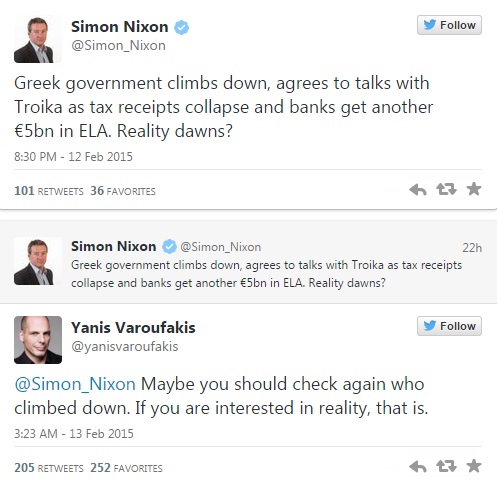The height and width of the screenshot is (484, 497).
Task: Follow Yanis Varoufakis
Action: point(449,326)
